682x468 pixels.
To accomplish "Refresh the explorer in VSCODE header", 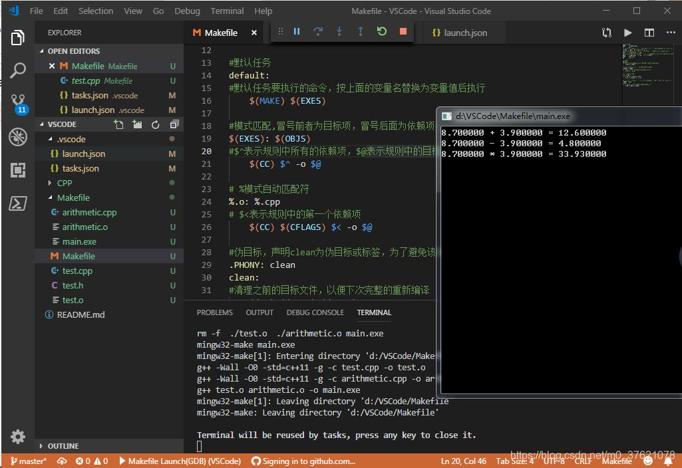I will [x=155, y=125].
